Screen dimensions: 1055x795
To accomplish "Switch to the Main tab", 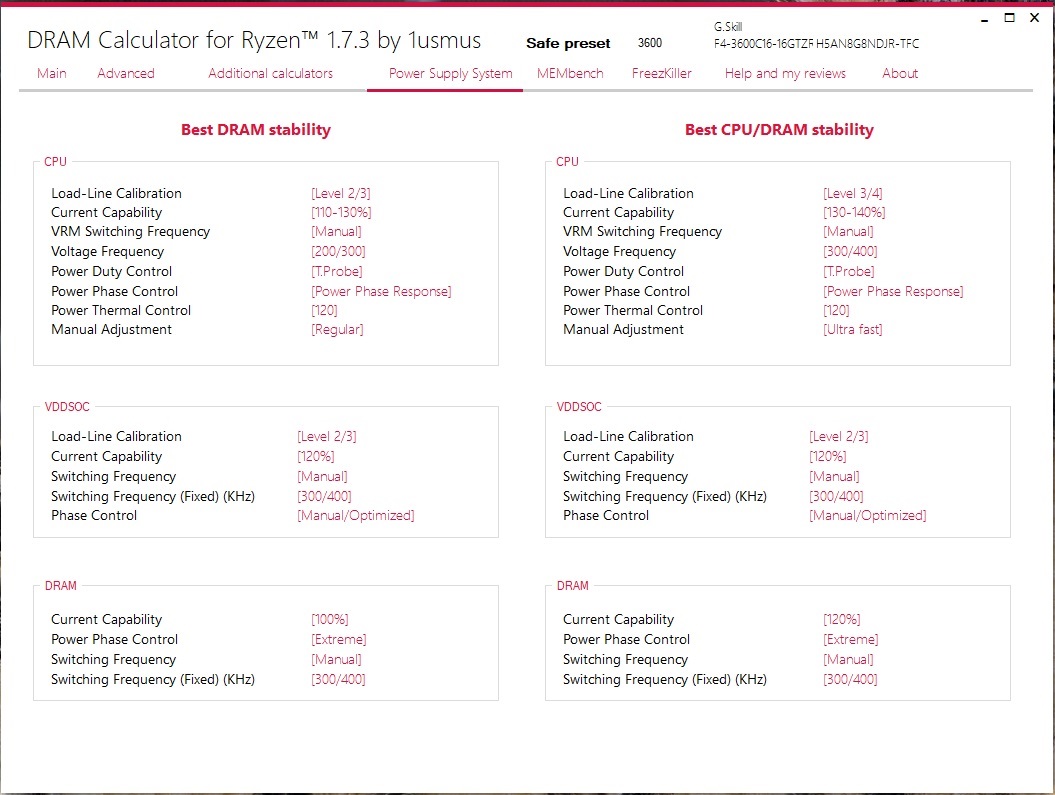I will pos(52,73).
